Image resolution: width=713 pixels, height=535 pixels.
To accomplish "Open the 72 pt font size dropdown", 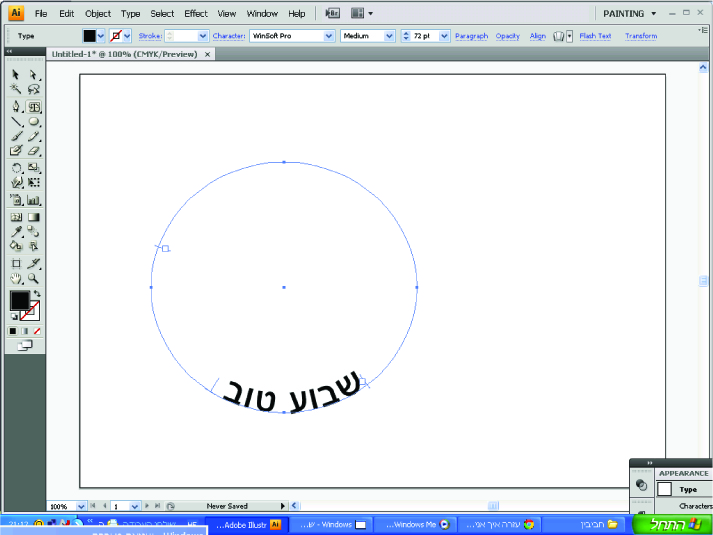I will [x=444, y=36].
